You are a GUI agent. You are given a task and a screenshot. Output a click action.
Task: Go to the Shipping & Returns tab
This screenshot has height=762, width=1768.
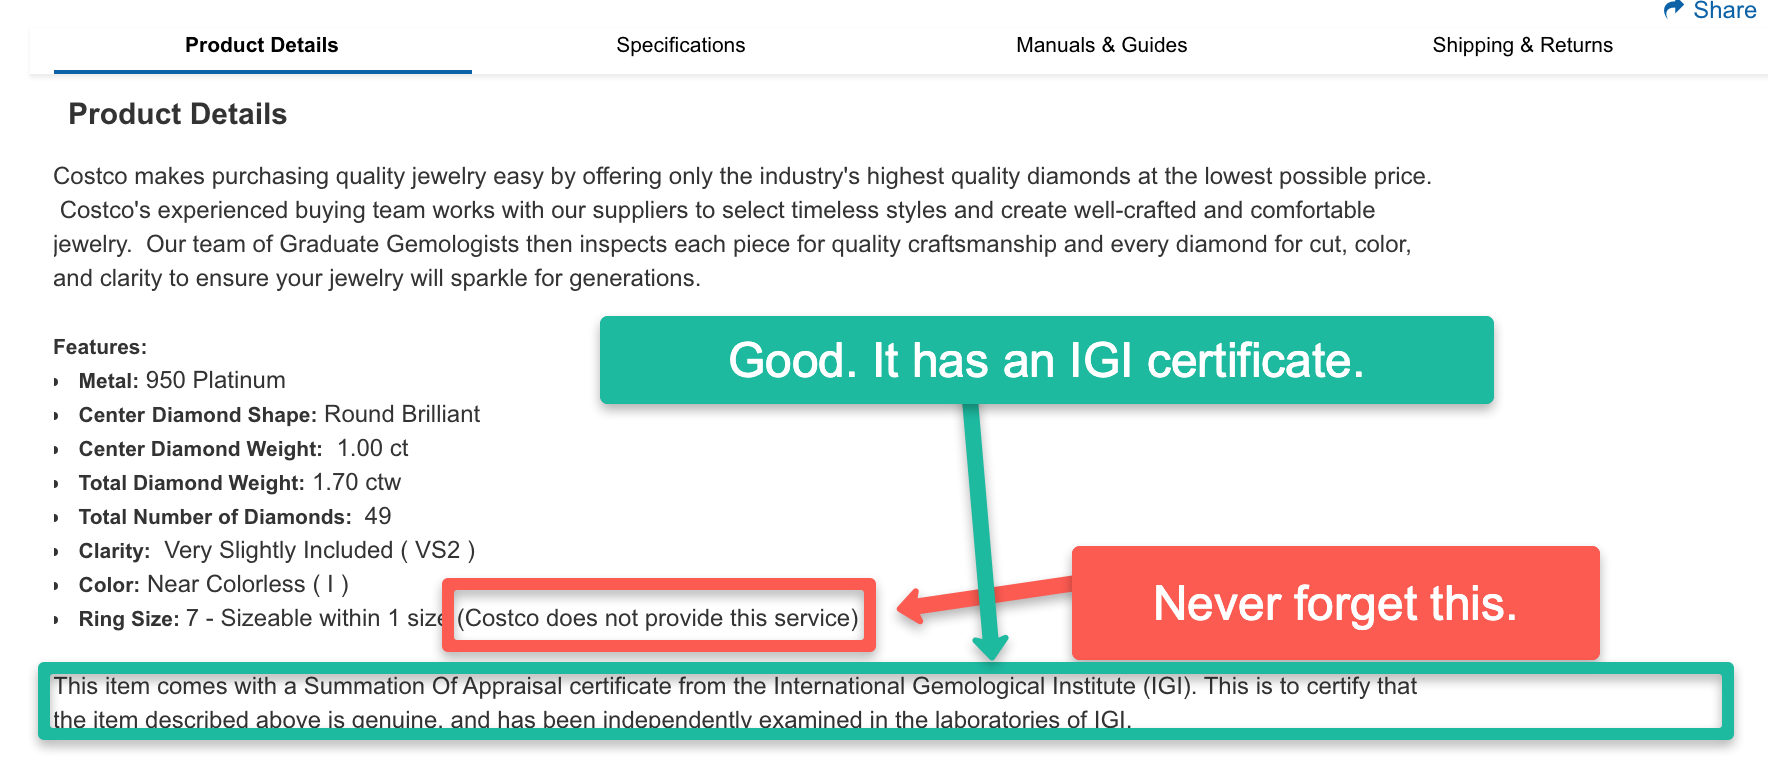click(x=1522, y=45)
